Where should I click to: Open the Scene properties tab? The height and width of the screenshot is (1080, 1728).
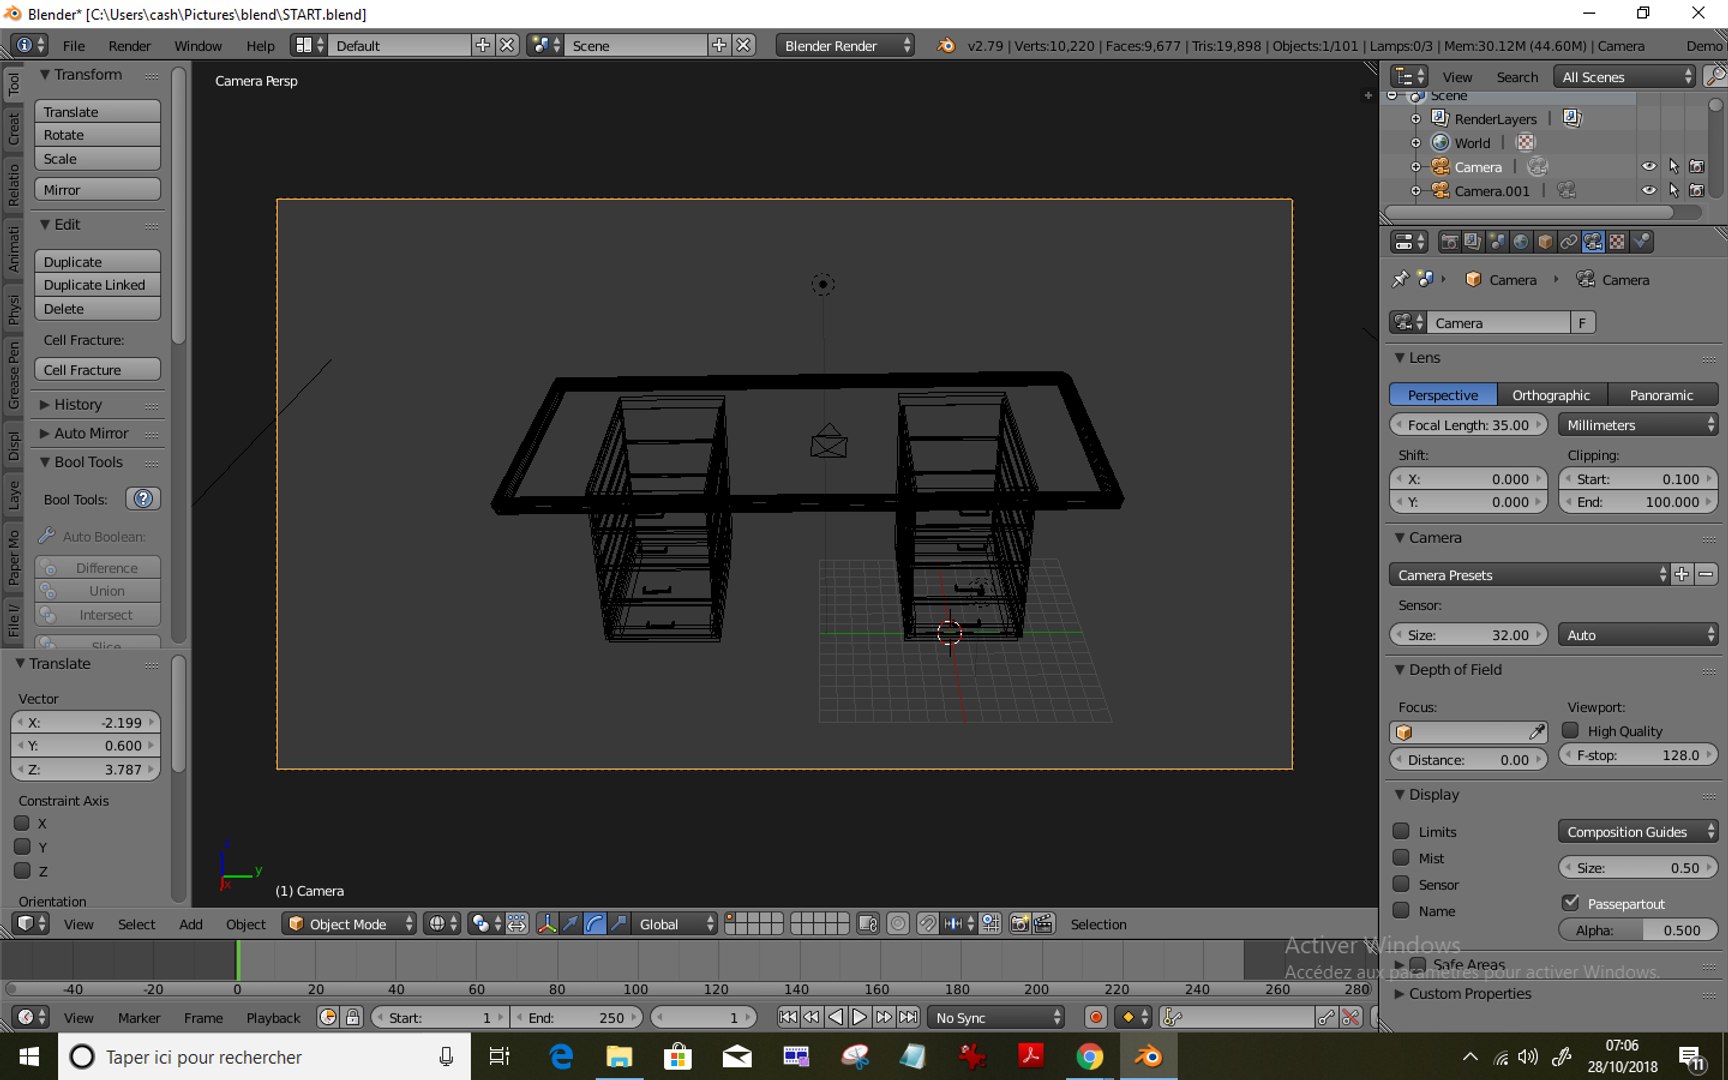tap(1497, 242)
